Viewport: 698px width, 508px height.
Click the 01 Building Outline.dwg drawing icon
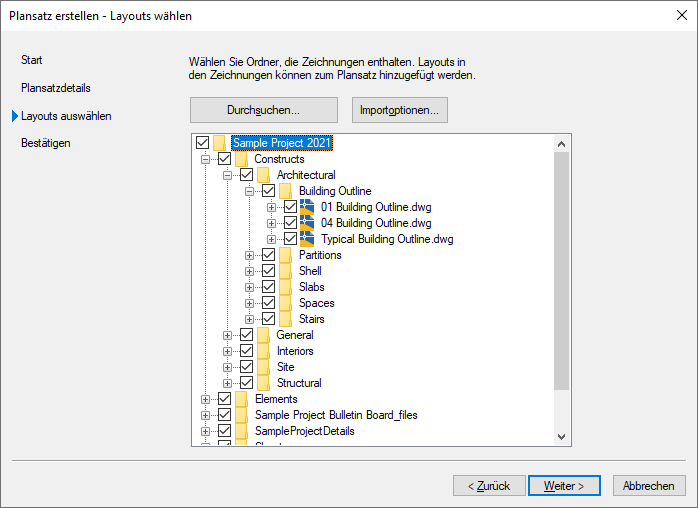307,207
